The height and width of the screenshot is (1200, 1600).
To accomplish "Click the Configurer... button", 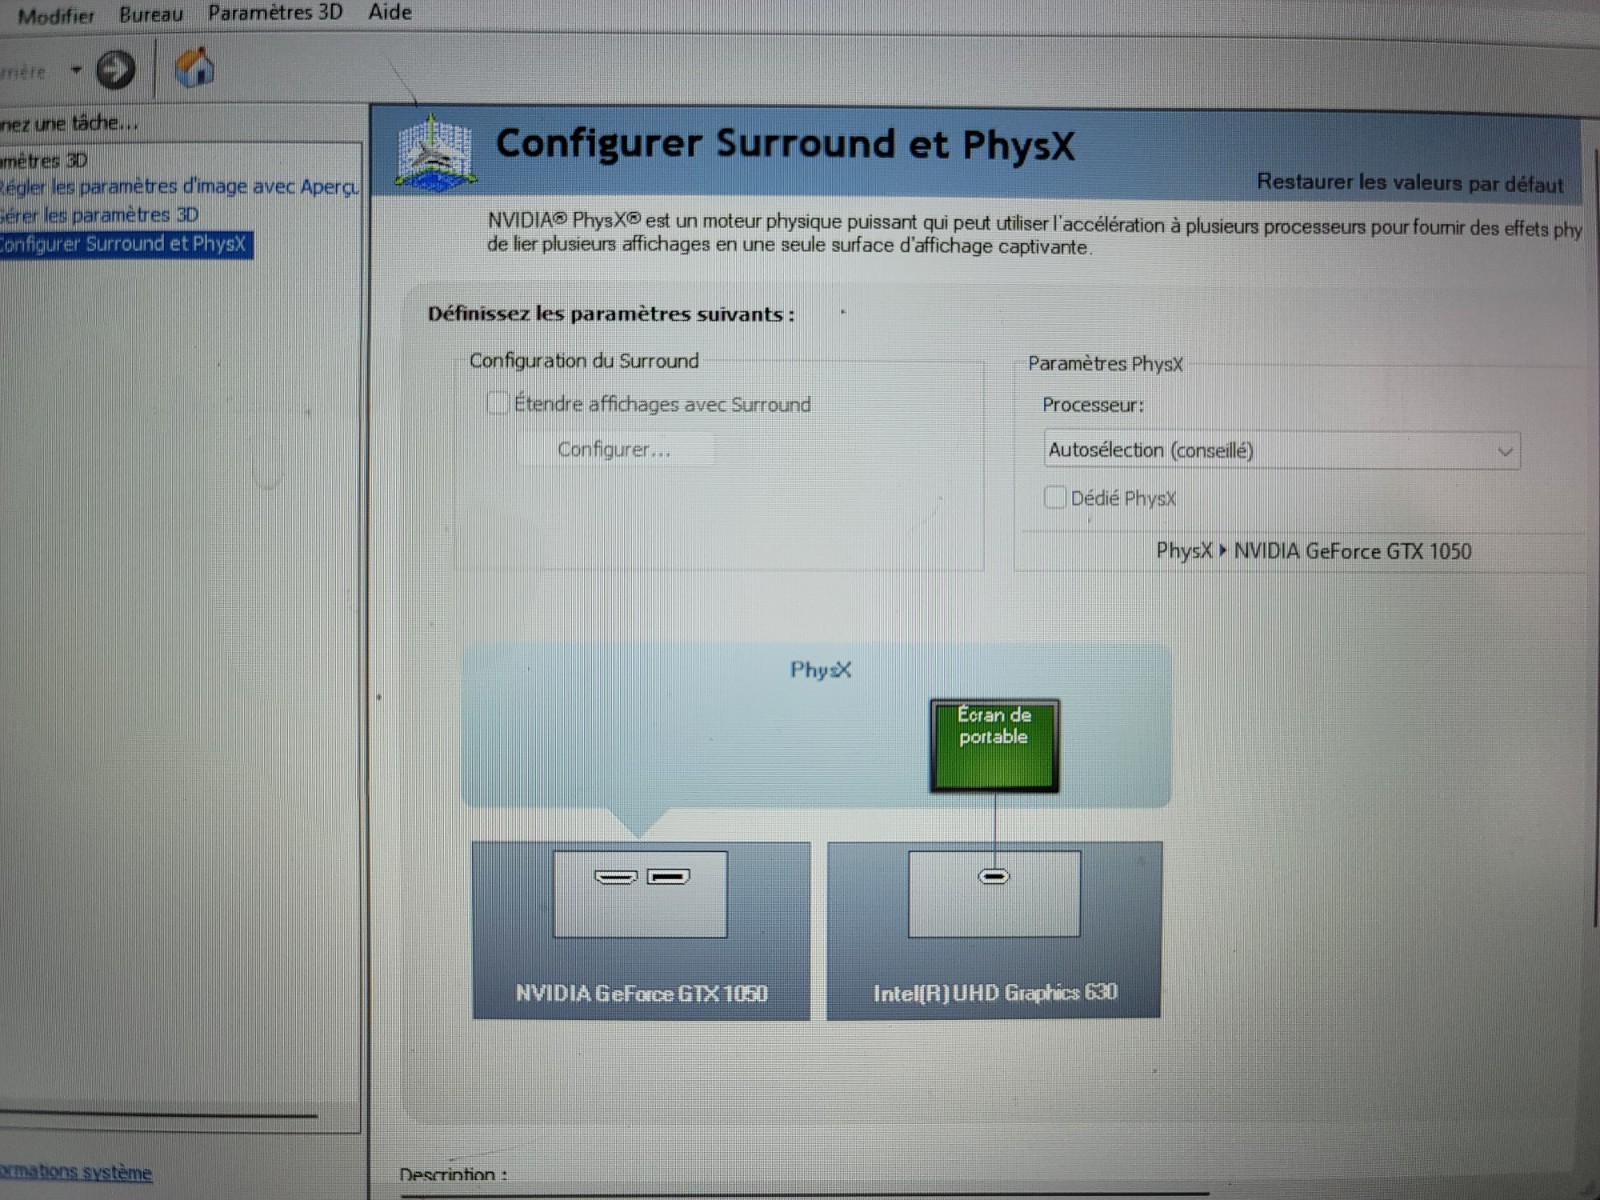I will tap(614, 449).
